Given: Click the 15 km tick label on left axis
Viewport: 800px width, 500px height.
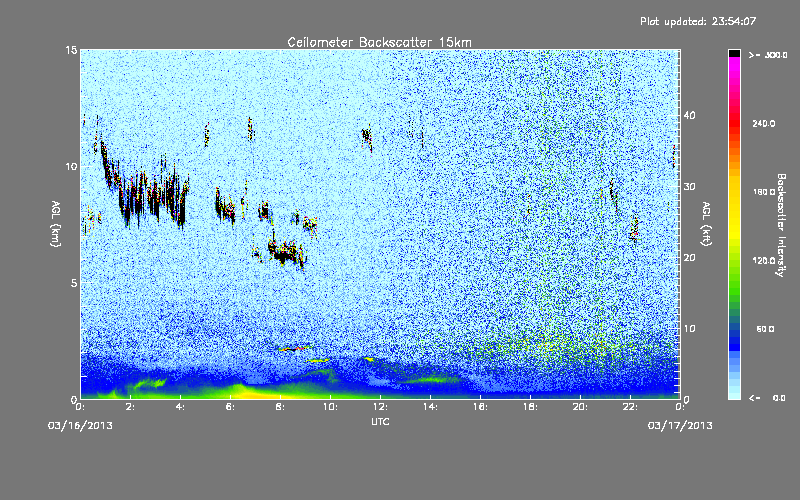Looking at the screenshot, I should coord(71,50).
